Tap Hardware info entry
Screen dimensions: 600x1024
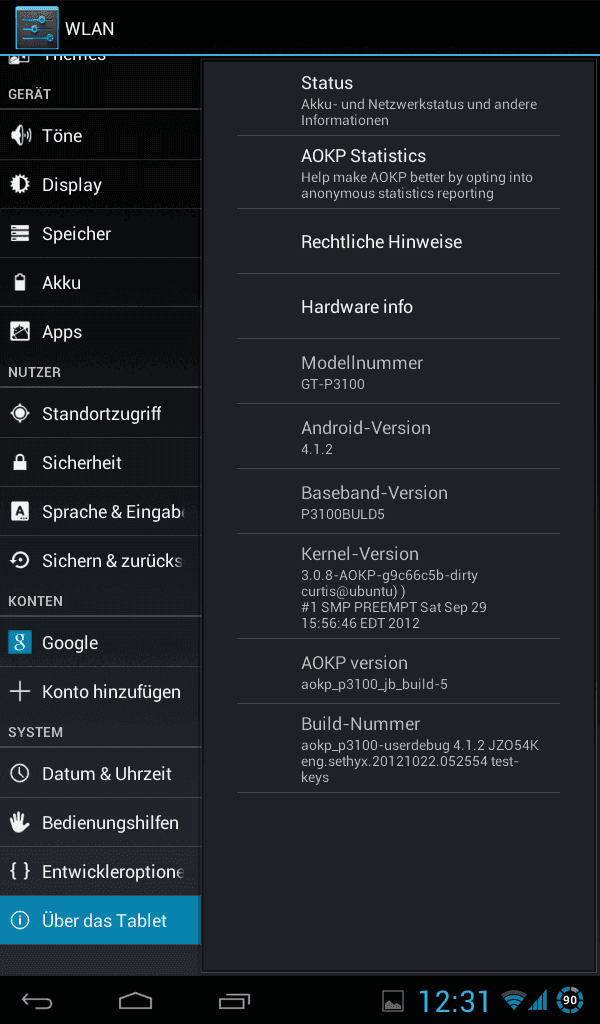[398, 306]
